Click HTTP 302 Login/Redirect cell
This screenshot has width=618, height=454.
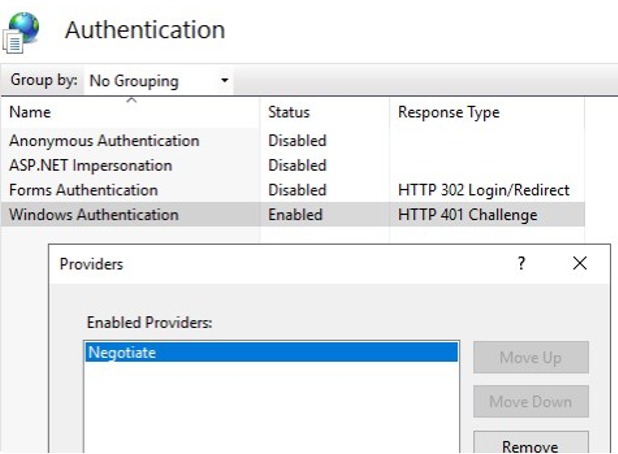[x=484, y=190]
